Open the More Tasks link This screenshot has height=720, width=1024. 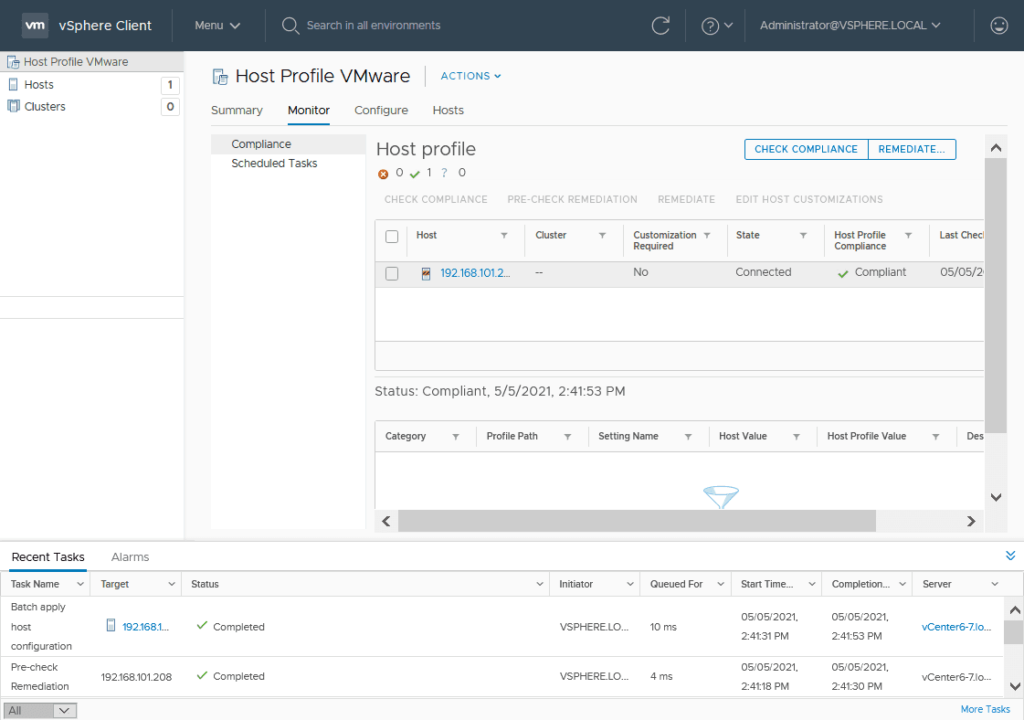click(x=985, y=708)
